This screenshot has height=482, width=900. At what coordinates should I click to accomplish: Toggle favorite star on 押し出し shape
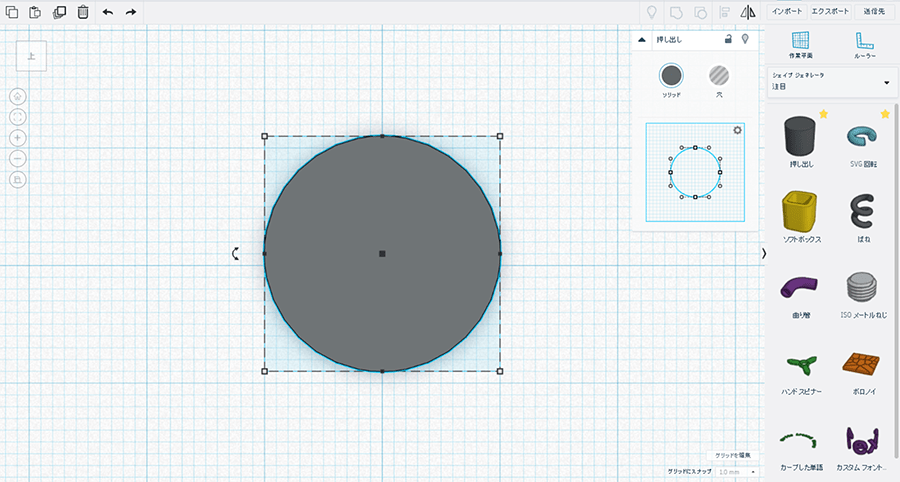823,114
